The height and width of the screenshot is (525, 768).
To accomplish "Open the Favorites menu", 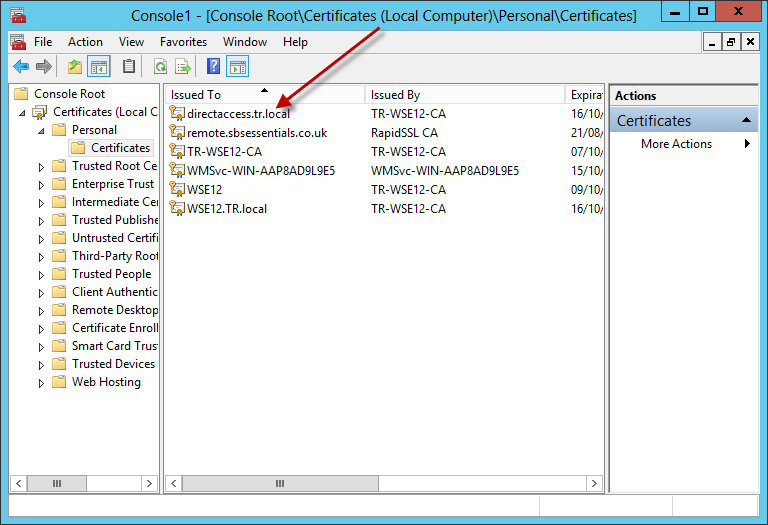I will 183,42.
